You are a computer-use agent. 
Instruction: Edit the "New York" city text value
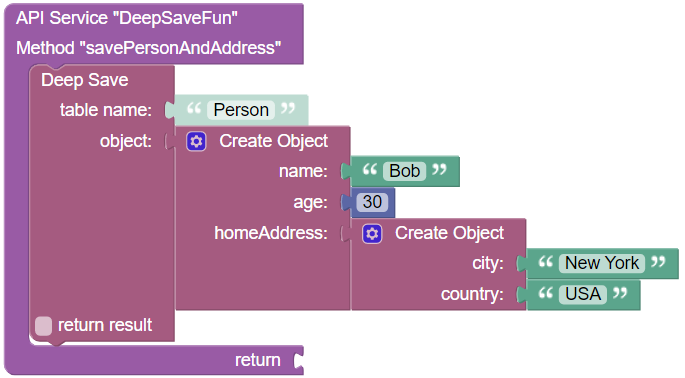point(602,263)
